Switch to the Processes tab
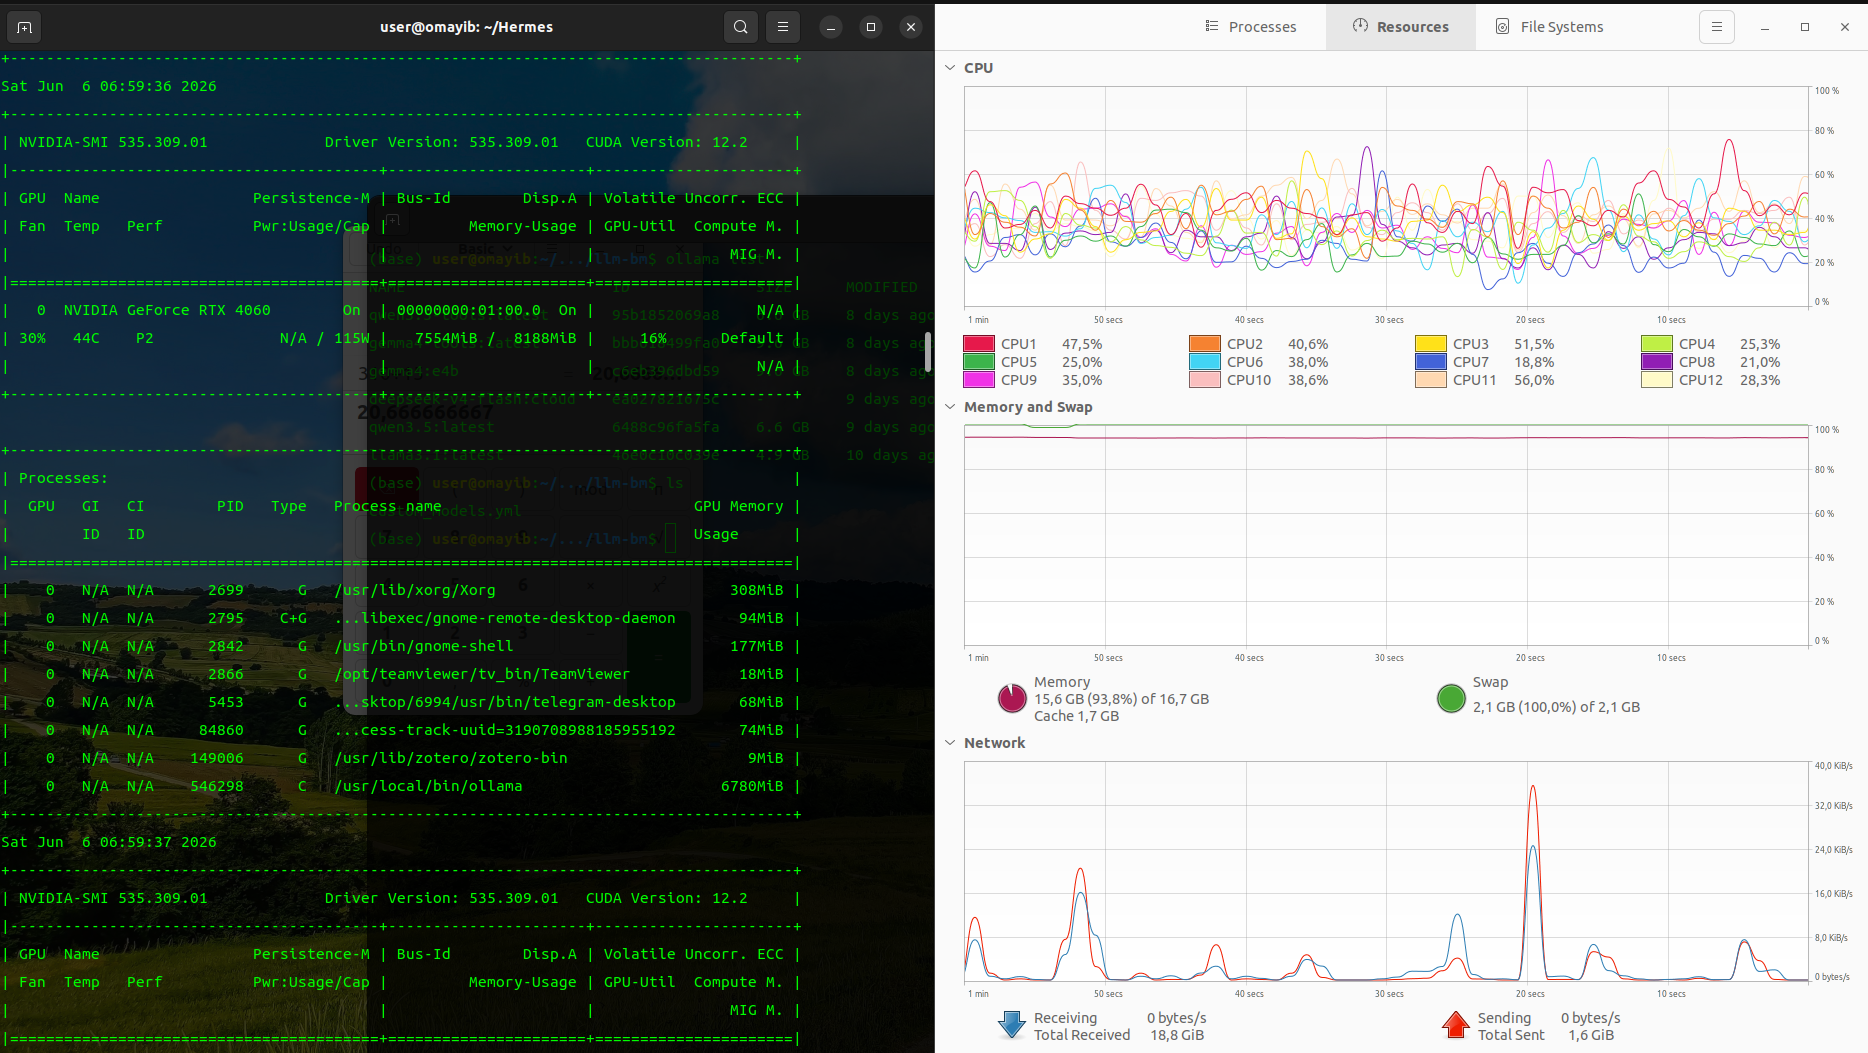Viewport: 1868px width, 1053px height. coord(1251,27)
